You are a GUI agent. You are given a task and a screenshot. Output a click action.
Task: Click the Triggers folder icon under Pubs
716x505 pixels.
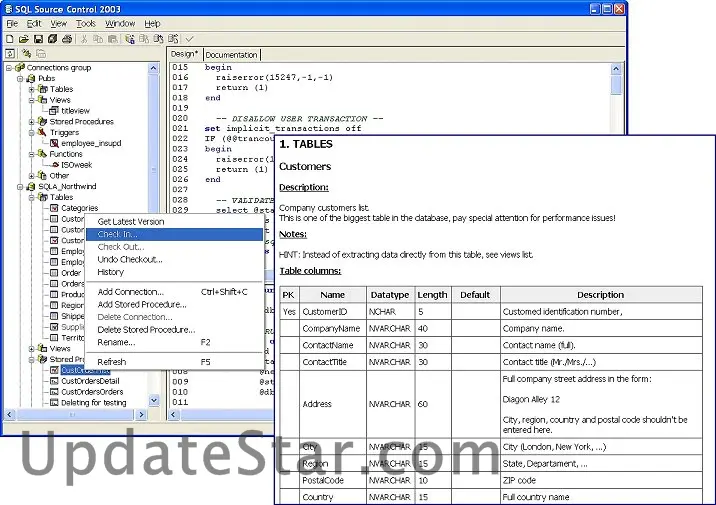click(x=42, y=132)
